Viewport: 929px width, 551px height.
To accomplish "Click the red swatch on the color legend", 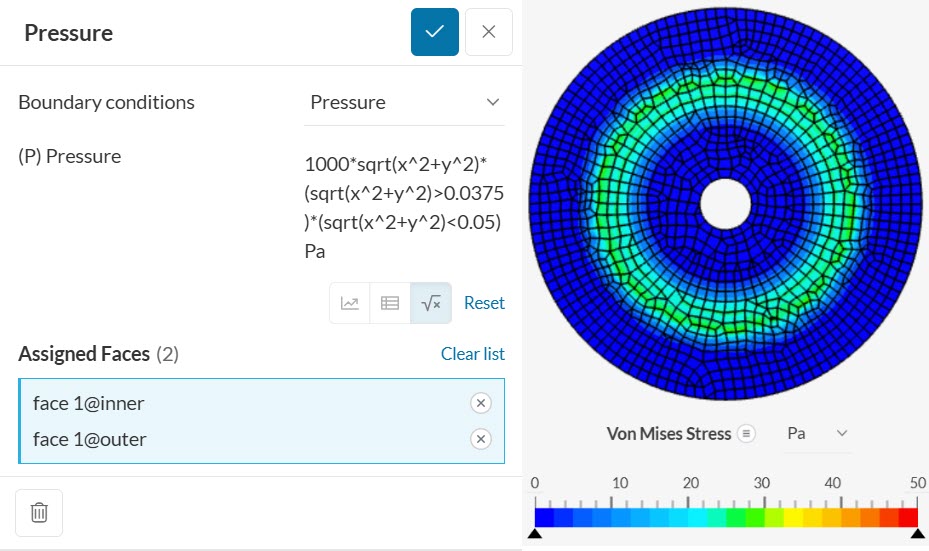I will tap(908, 517).
